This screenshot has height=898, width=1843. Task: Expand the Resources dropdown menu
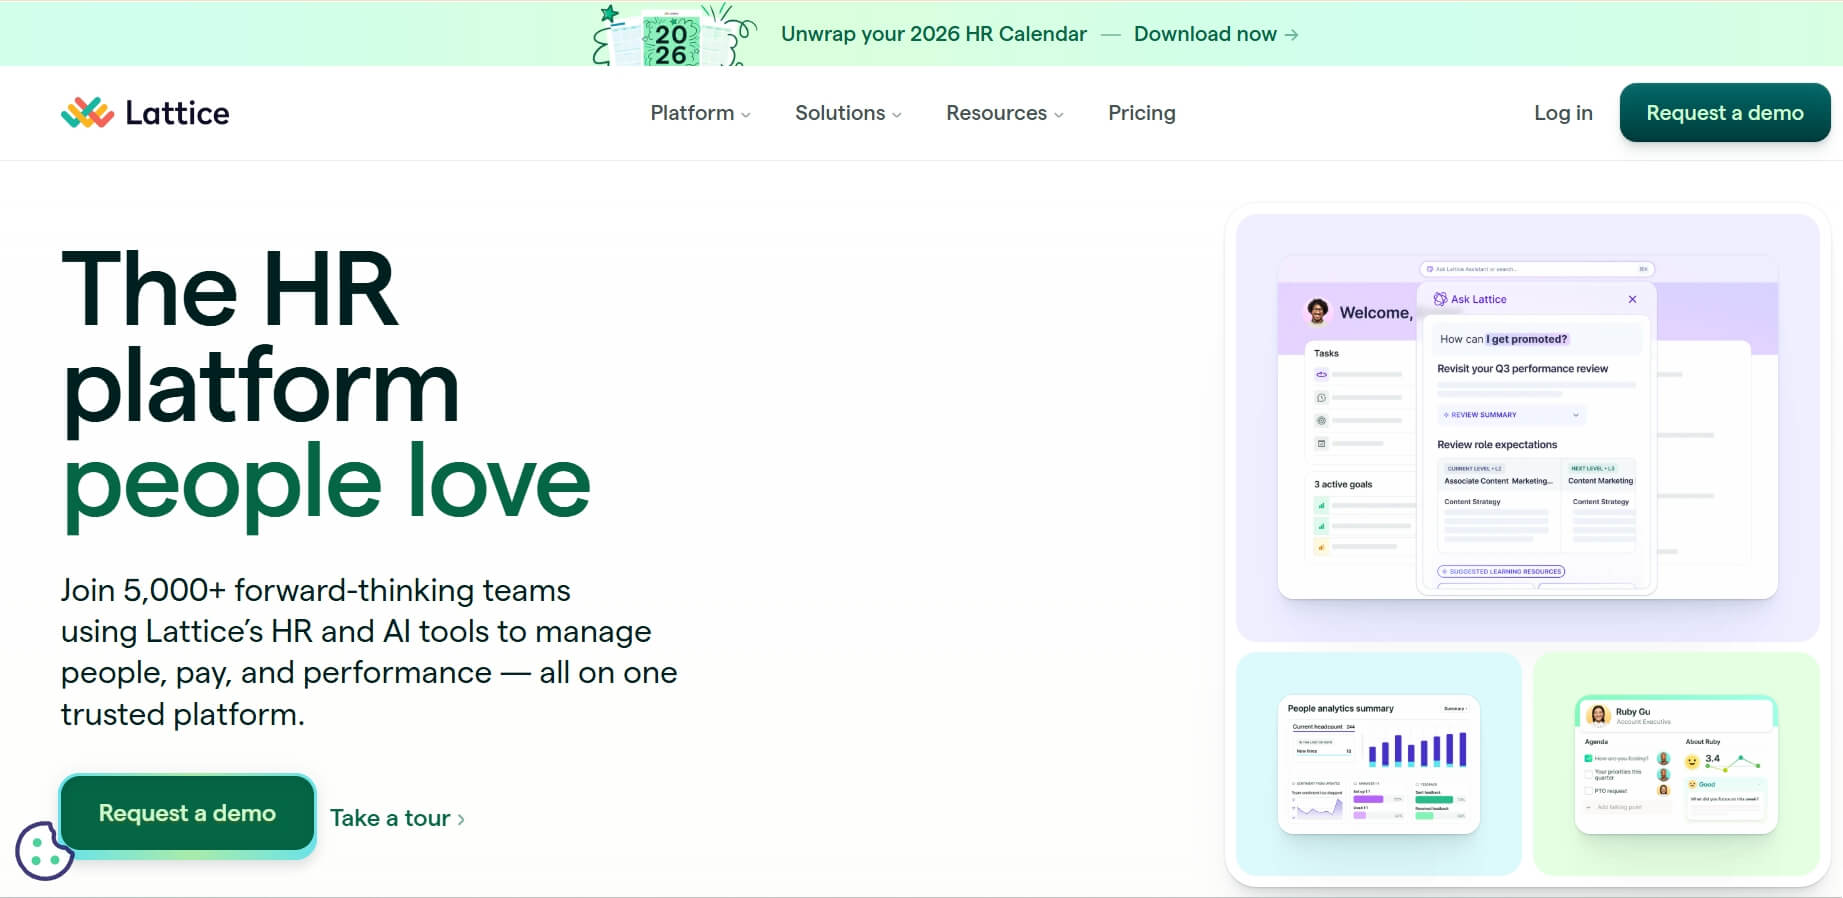[1004, 113]
